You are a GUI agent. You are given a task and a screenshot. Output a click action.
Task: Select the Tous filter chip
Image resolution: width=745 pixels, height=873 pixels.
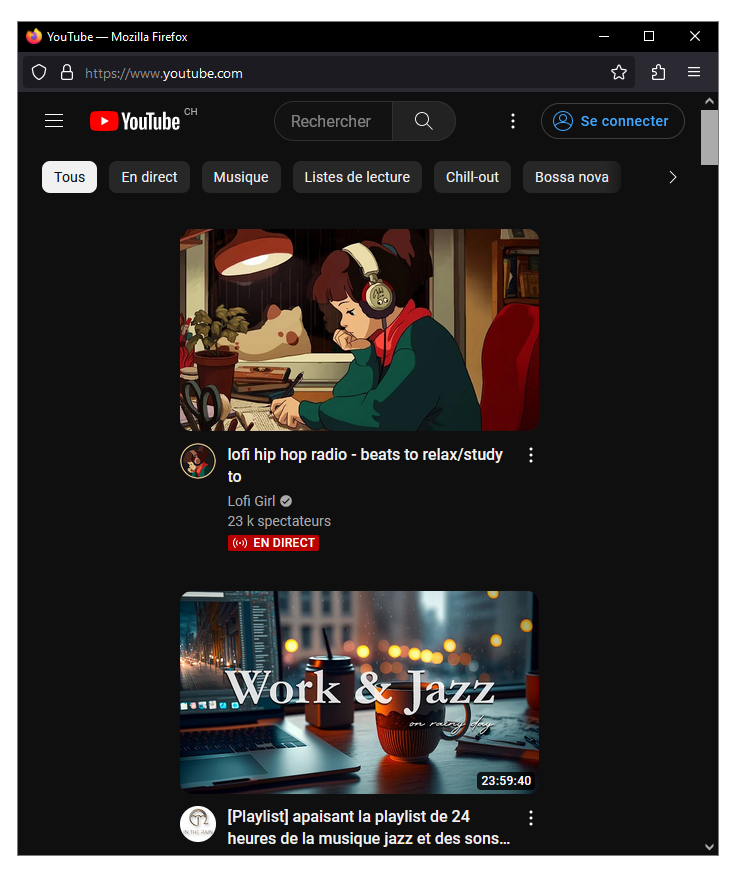coord(69,177)
